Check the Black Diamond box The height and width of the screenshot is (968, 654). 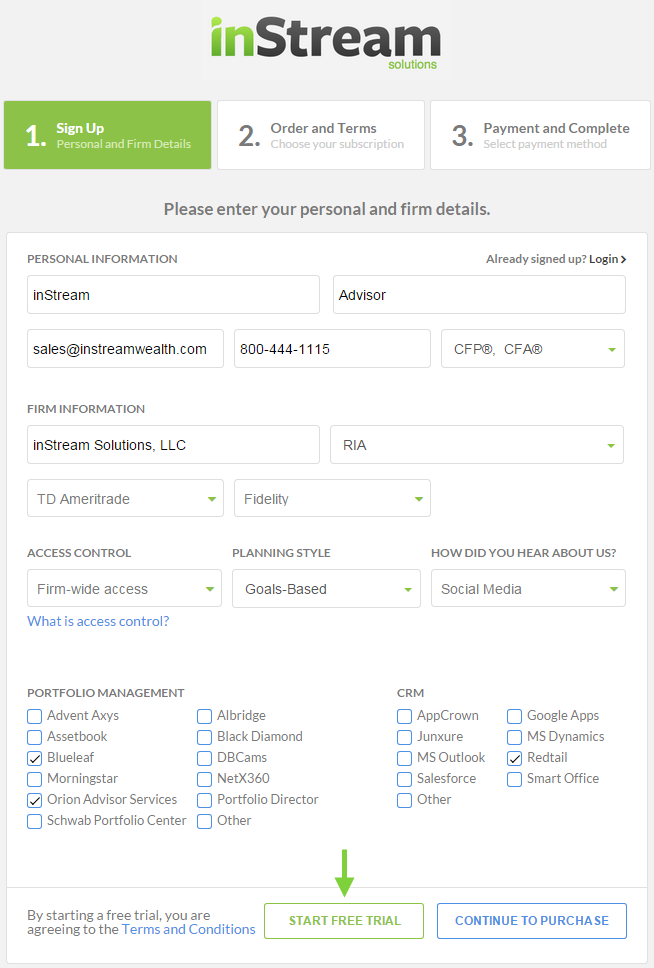coord(204,737)
